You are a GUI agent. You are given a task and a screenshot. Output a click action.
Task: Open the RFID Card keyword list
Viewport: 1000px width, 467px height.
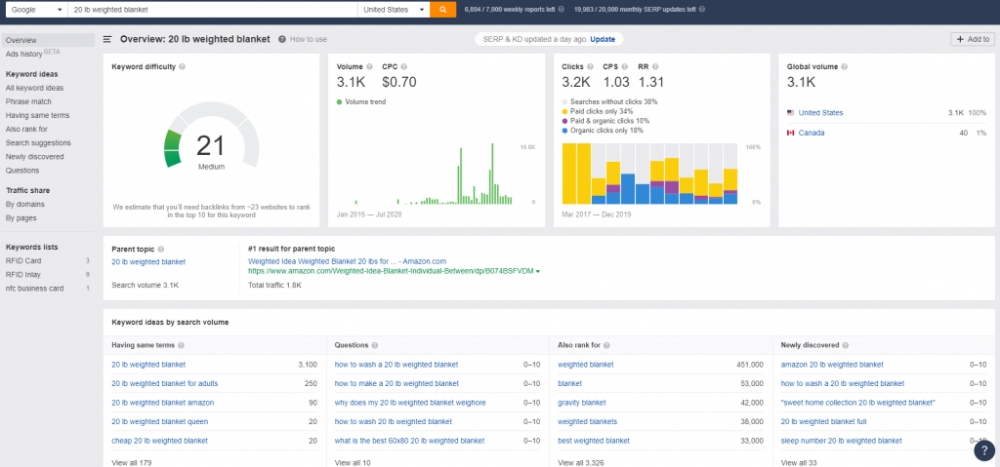click(x=23, y=260)
